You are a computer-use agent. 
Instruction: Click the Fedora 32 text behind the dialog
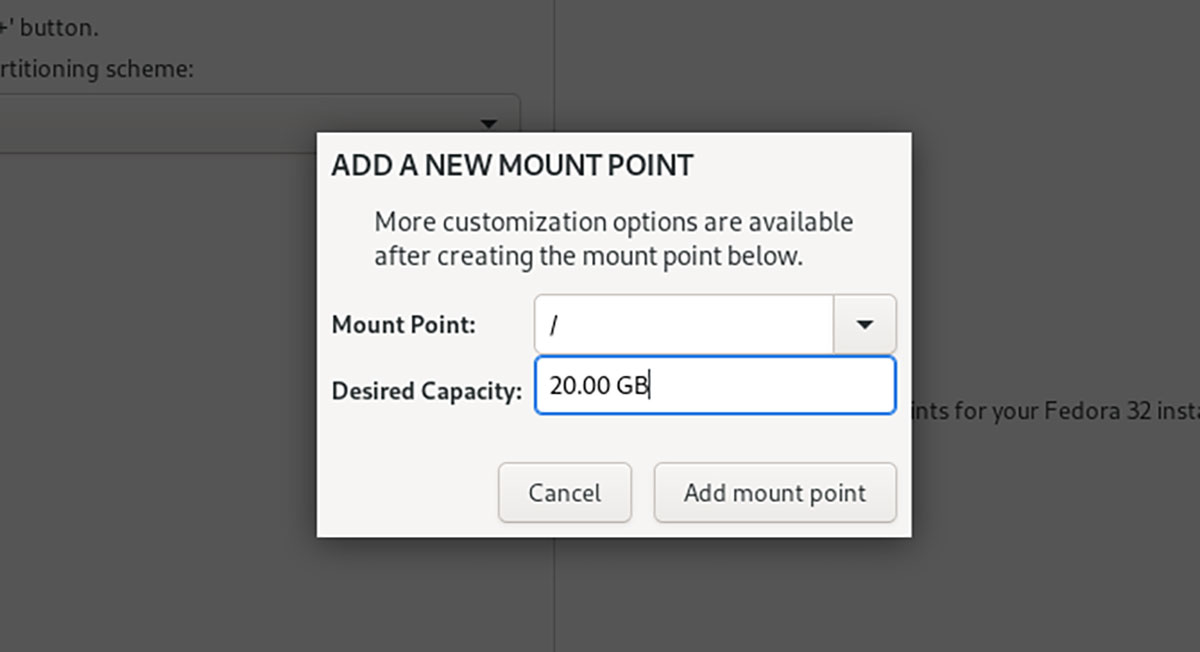click(x=1060, y=410)
